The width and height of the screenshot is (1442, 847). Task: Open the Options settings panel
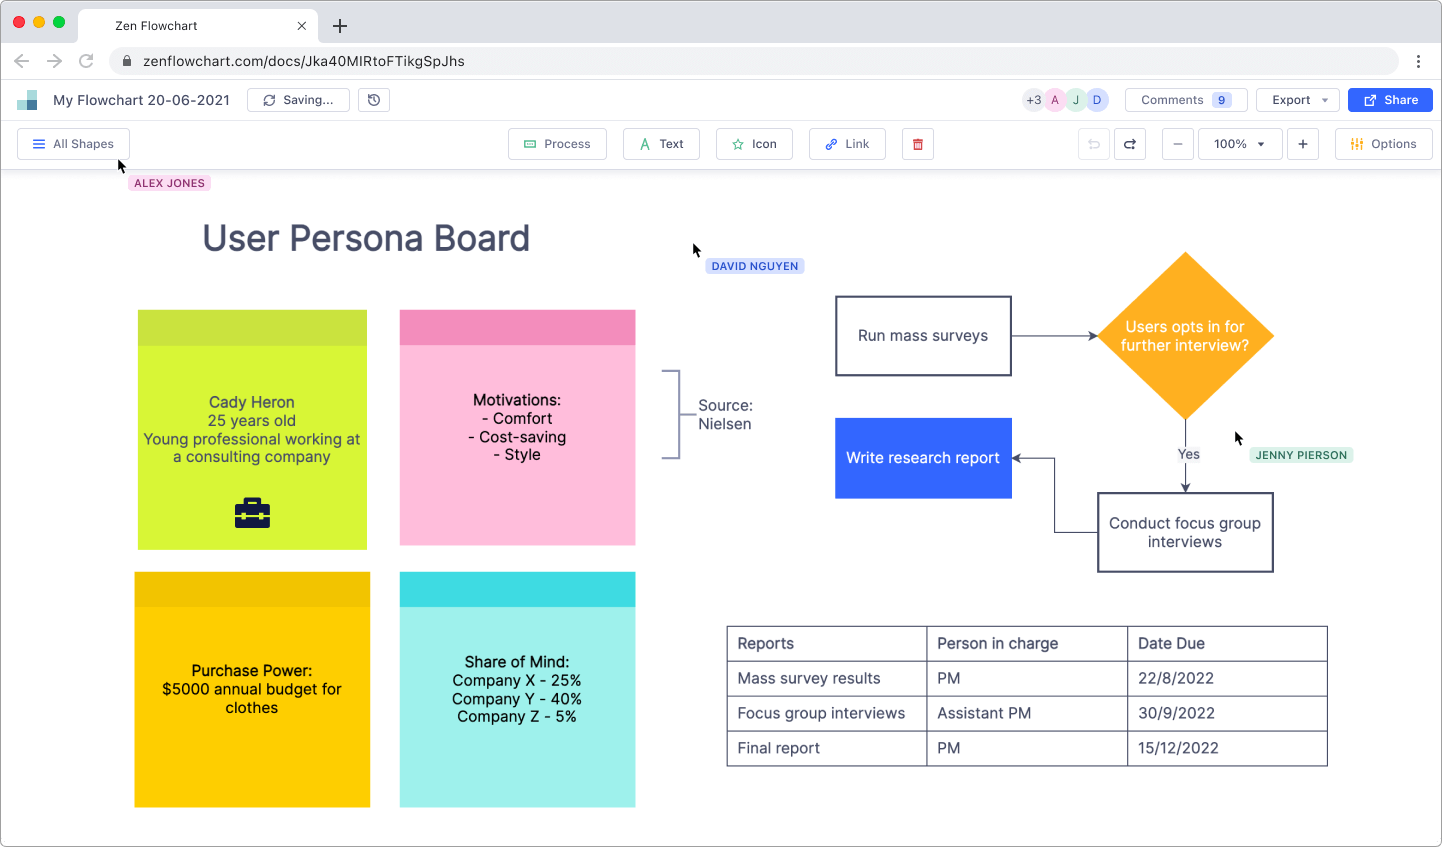click(x=1383, y=144)
